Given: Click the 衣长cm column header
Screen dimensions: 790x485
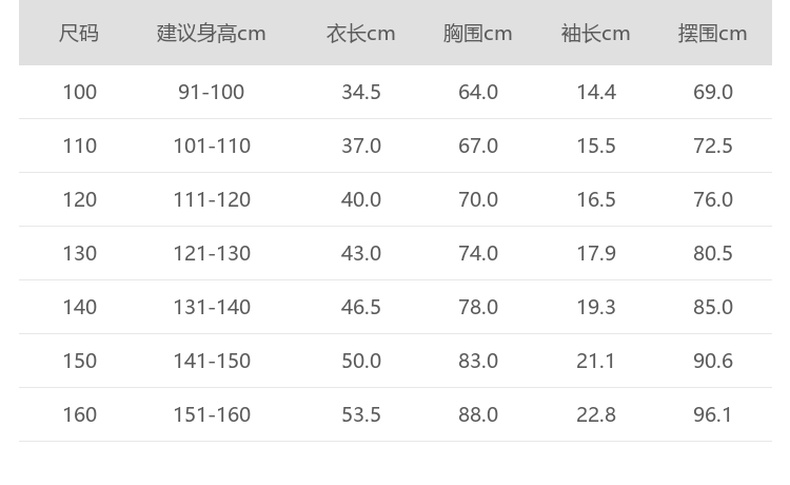Looking at the screenshot, I should (361, 33).
